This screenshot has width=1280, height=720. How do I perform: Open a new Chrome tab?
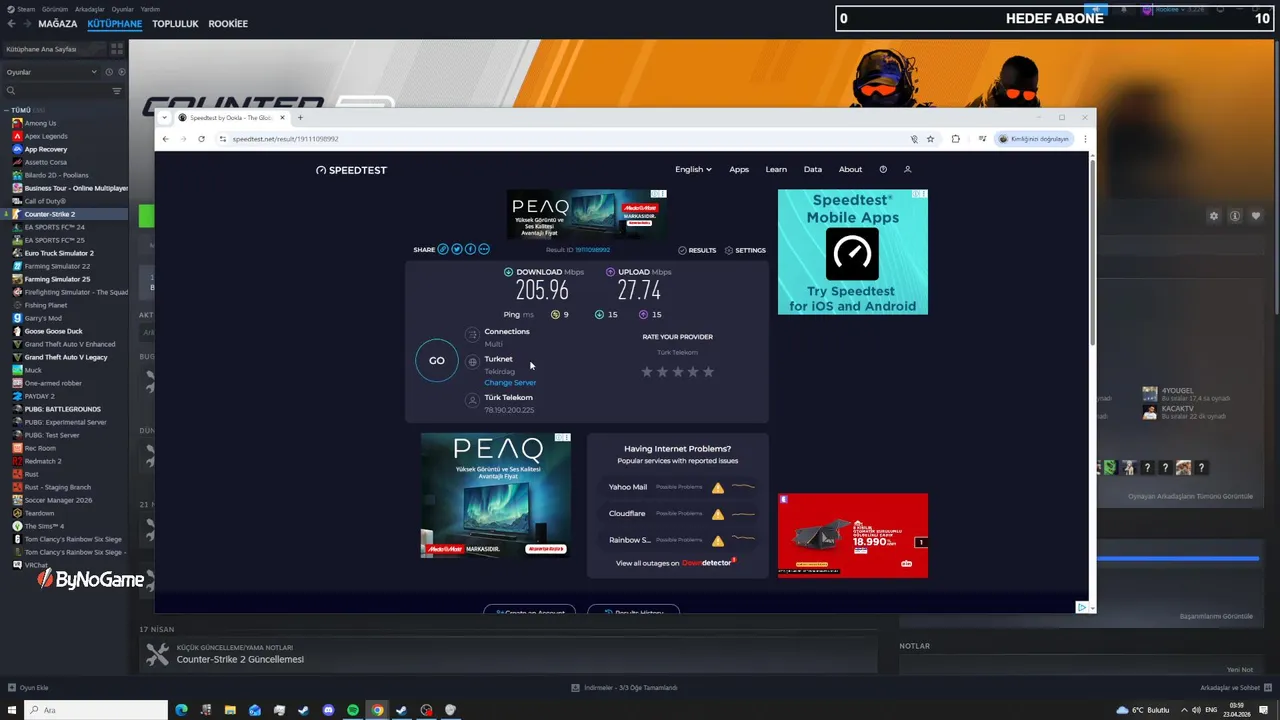[300, 118]
